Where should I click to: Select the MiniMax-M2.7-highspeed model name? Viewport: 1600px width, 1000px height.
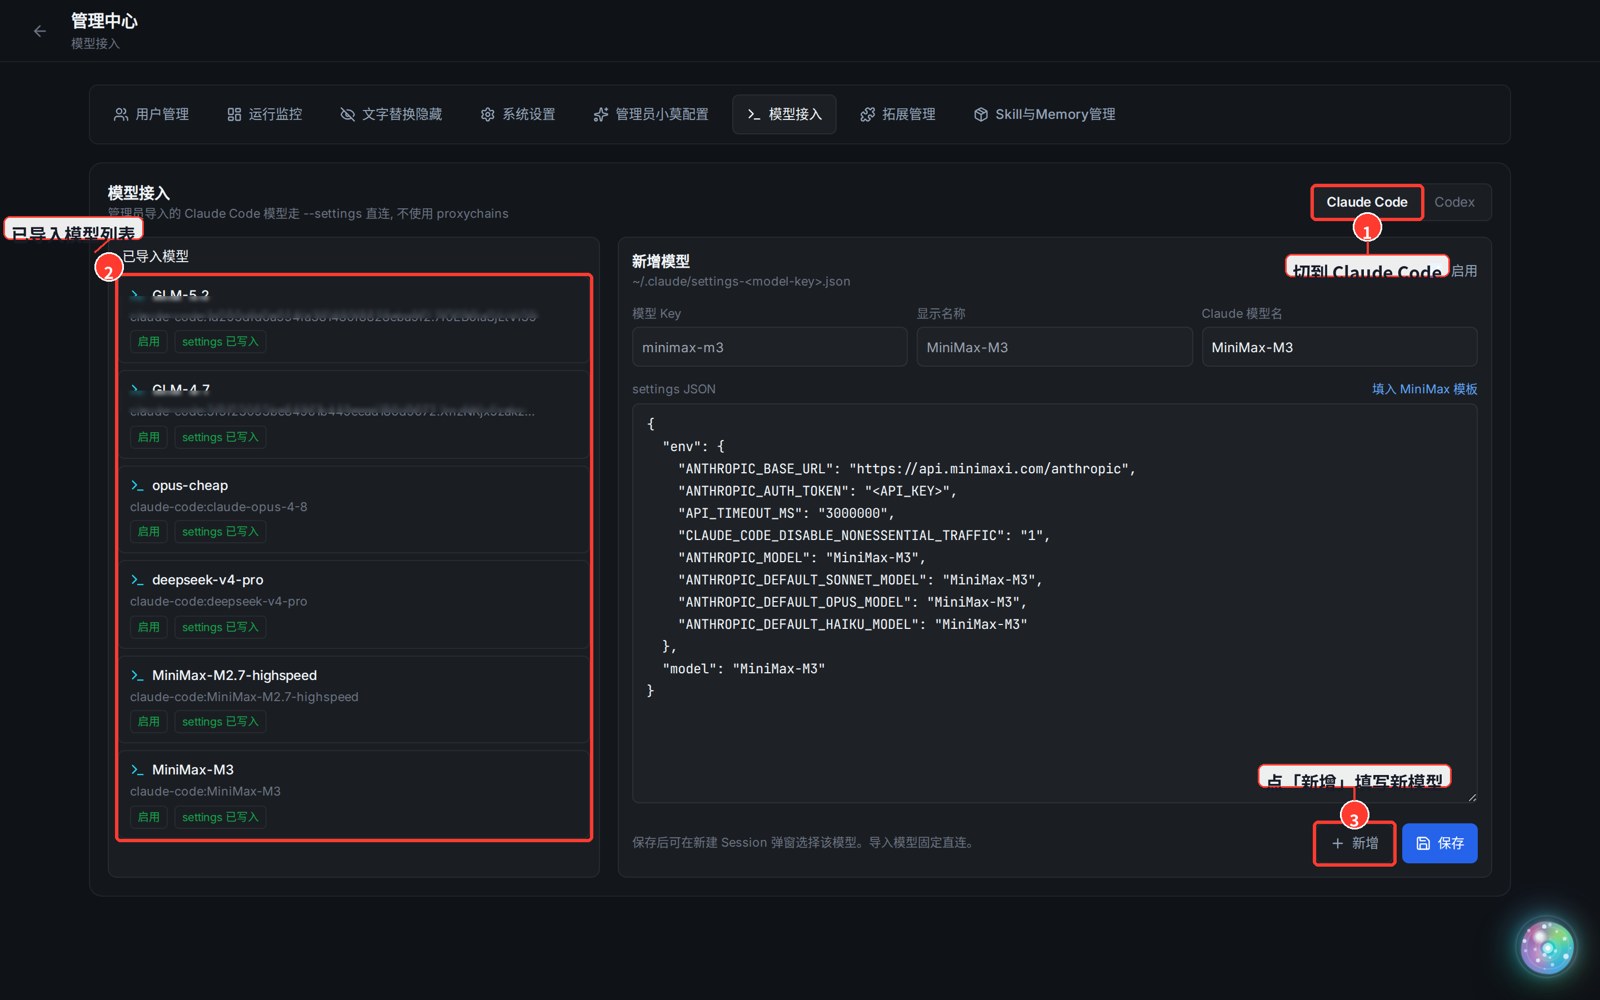pyautogui.click(x=234, y=675)
